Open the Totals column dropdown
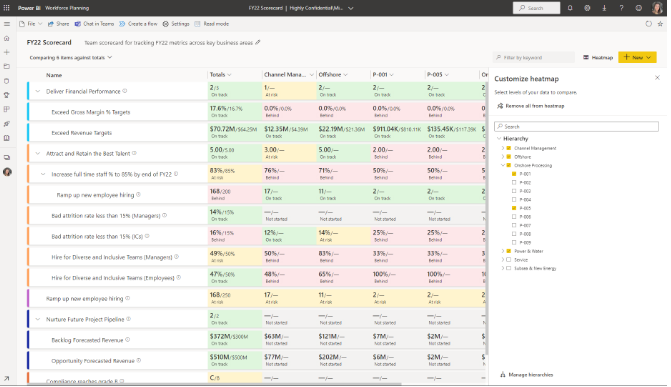Image resolution: width=671 pixels, height=387 pixels. pyautogui.click(x=229, y=74)
